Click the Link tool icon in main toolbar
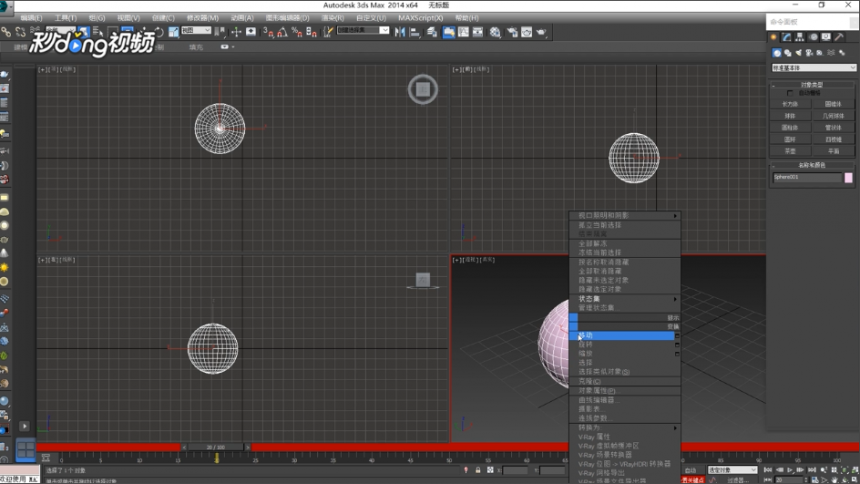The width and height of the screenshot is (860, 484). [6, 32]
